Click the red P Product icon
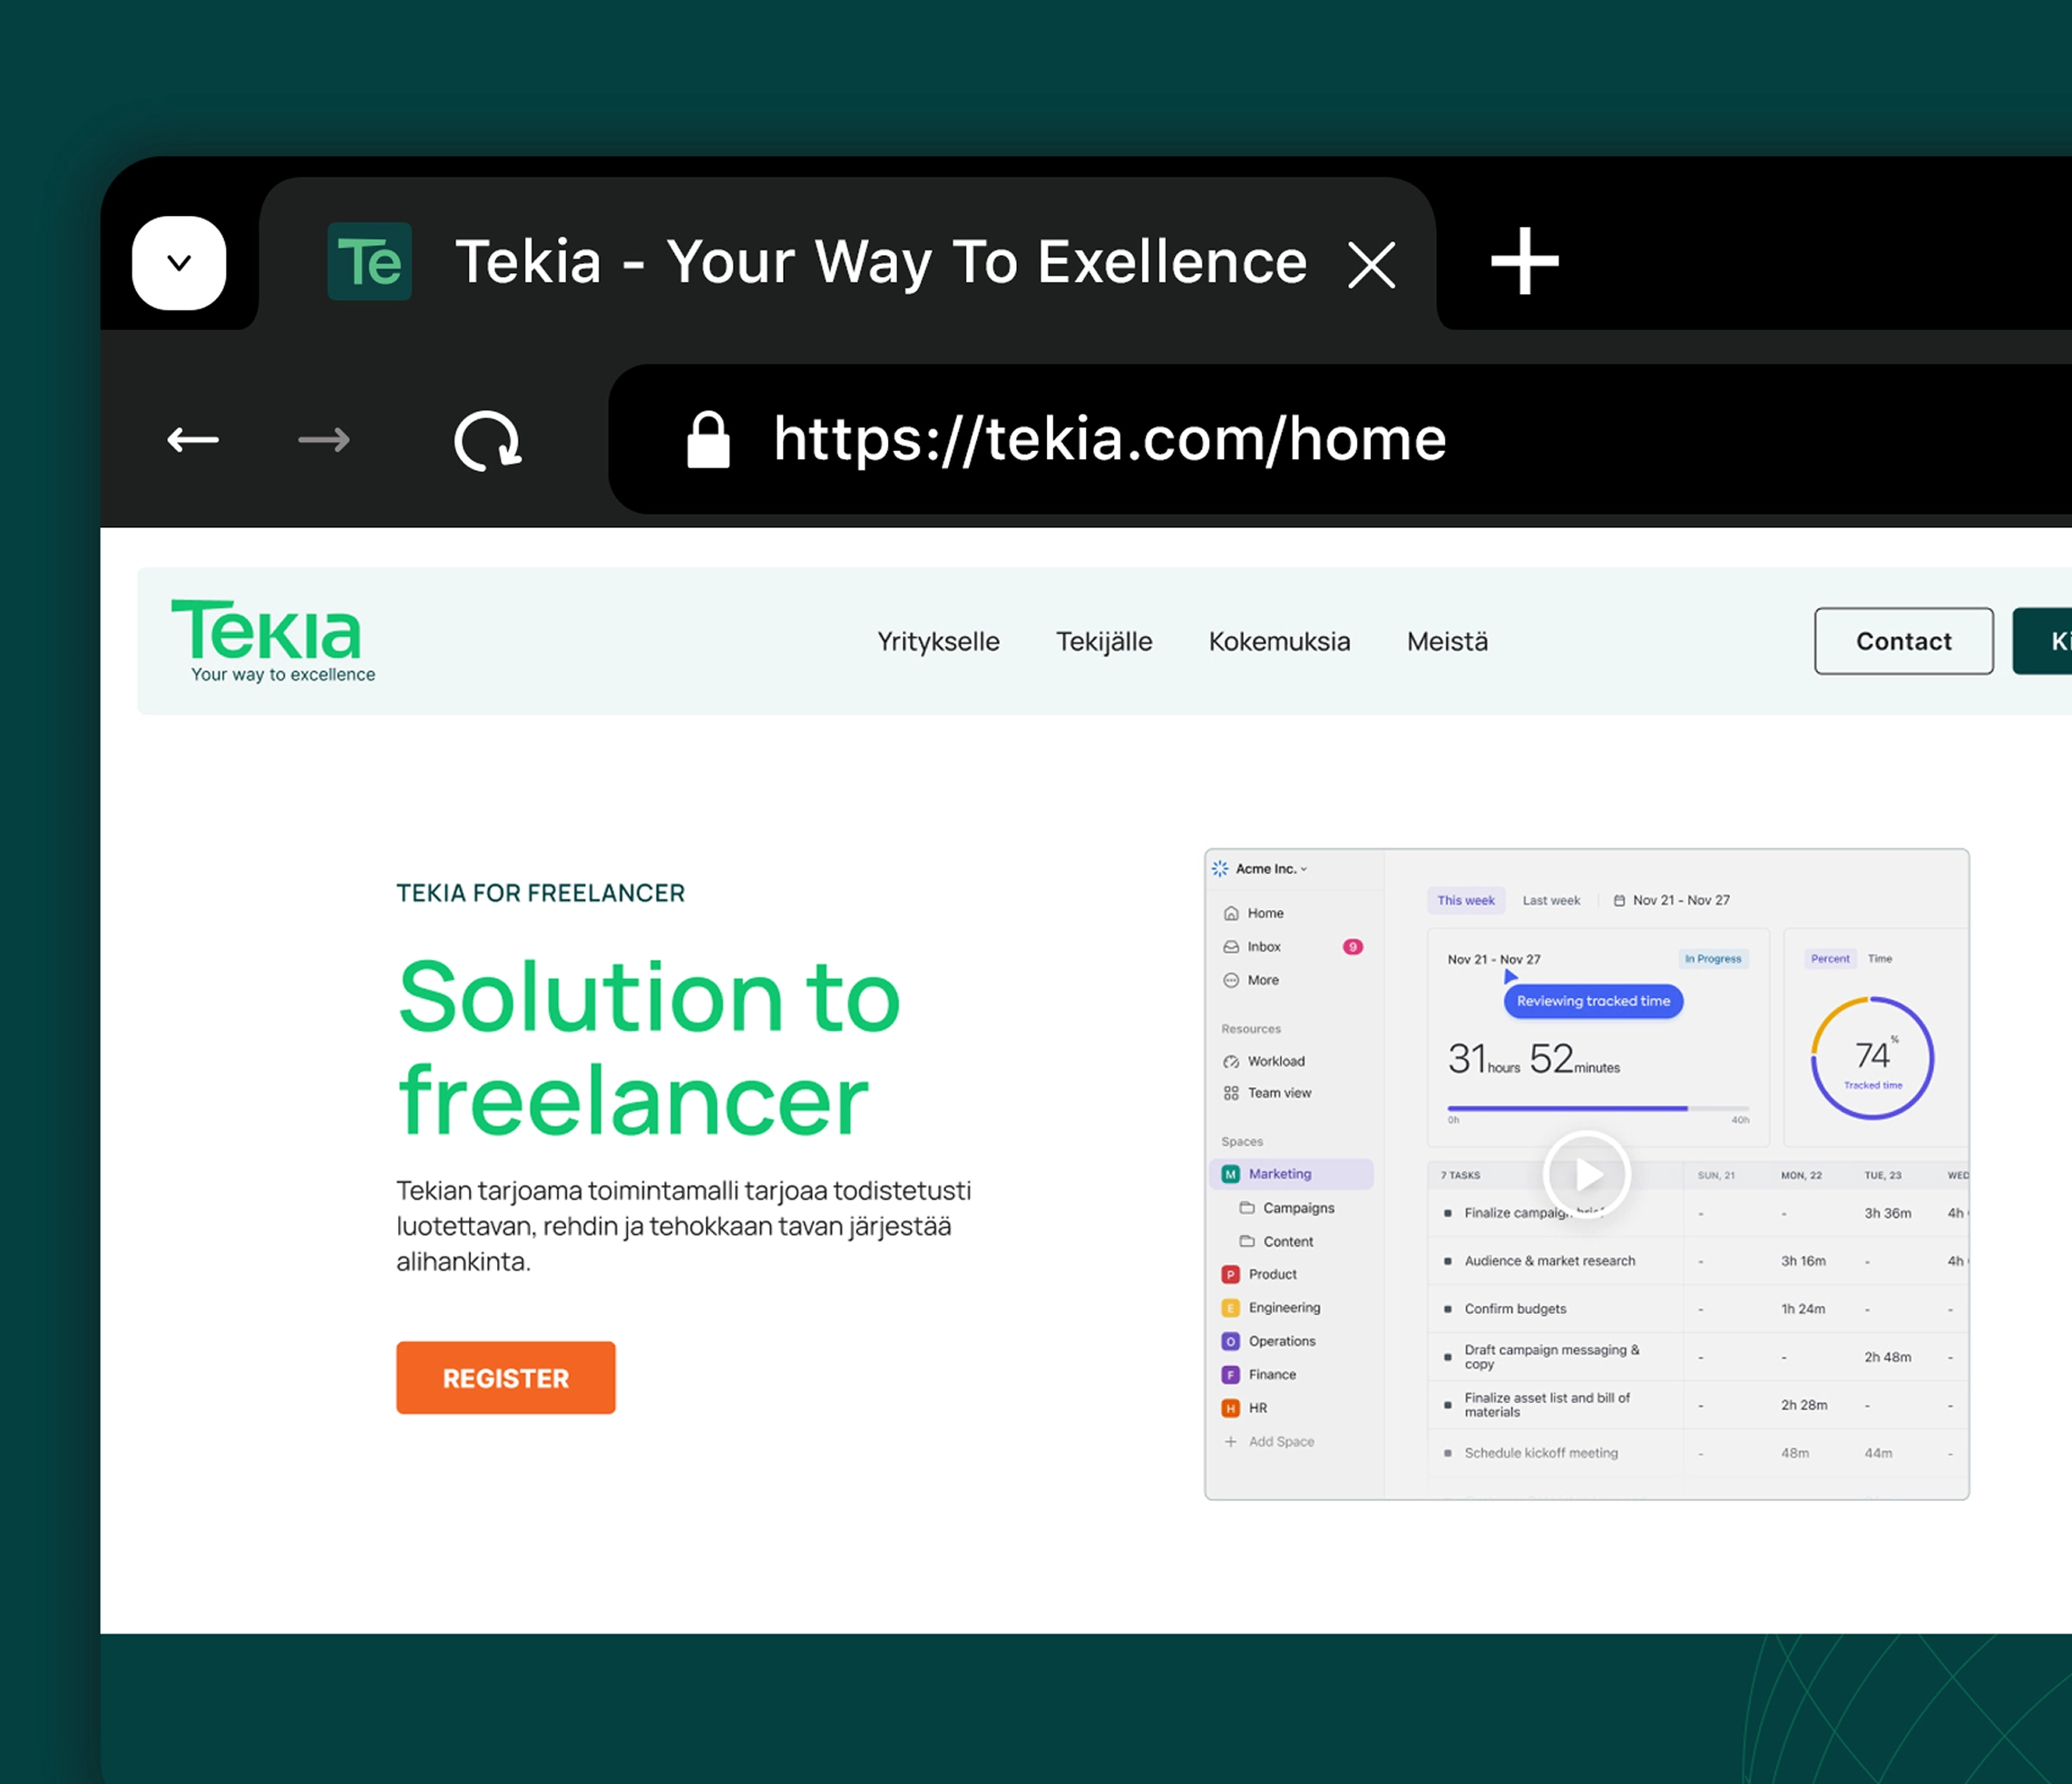This screenshot has height=1784, width=2072. tap(1231, 1274)
